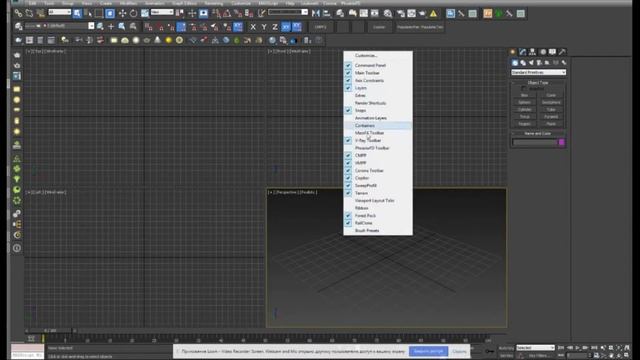Open the magenta object color swatch

pyautogui.click(x=562, y=142)
